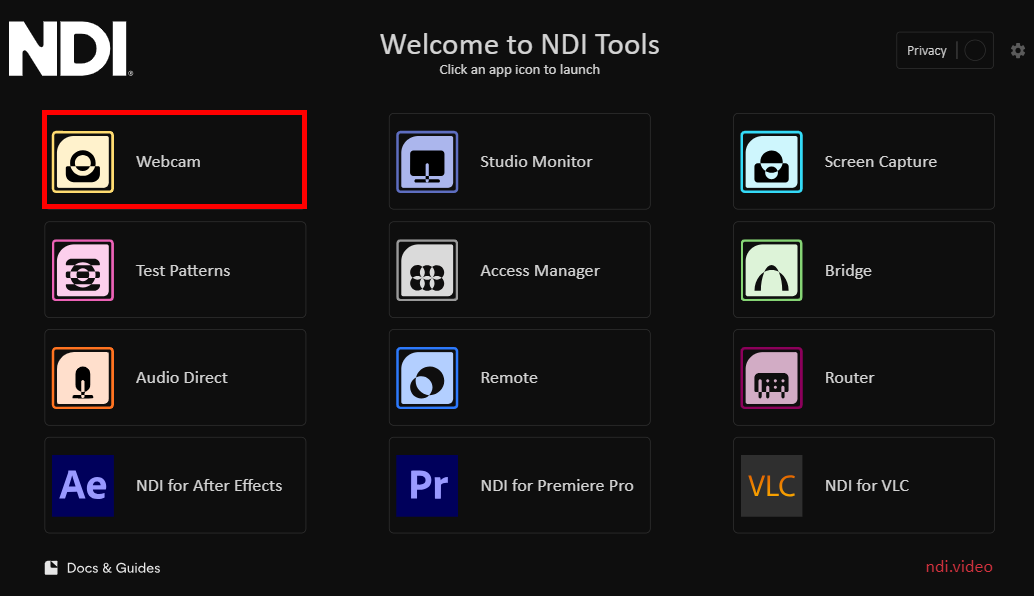
Task: Open the Studio Monitor icon
Action: (427, 162)
